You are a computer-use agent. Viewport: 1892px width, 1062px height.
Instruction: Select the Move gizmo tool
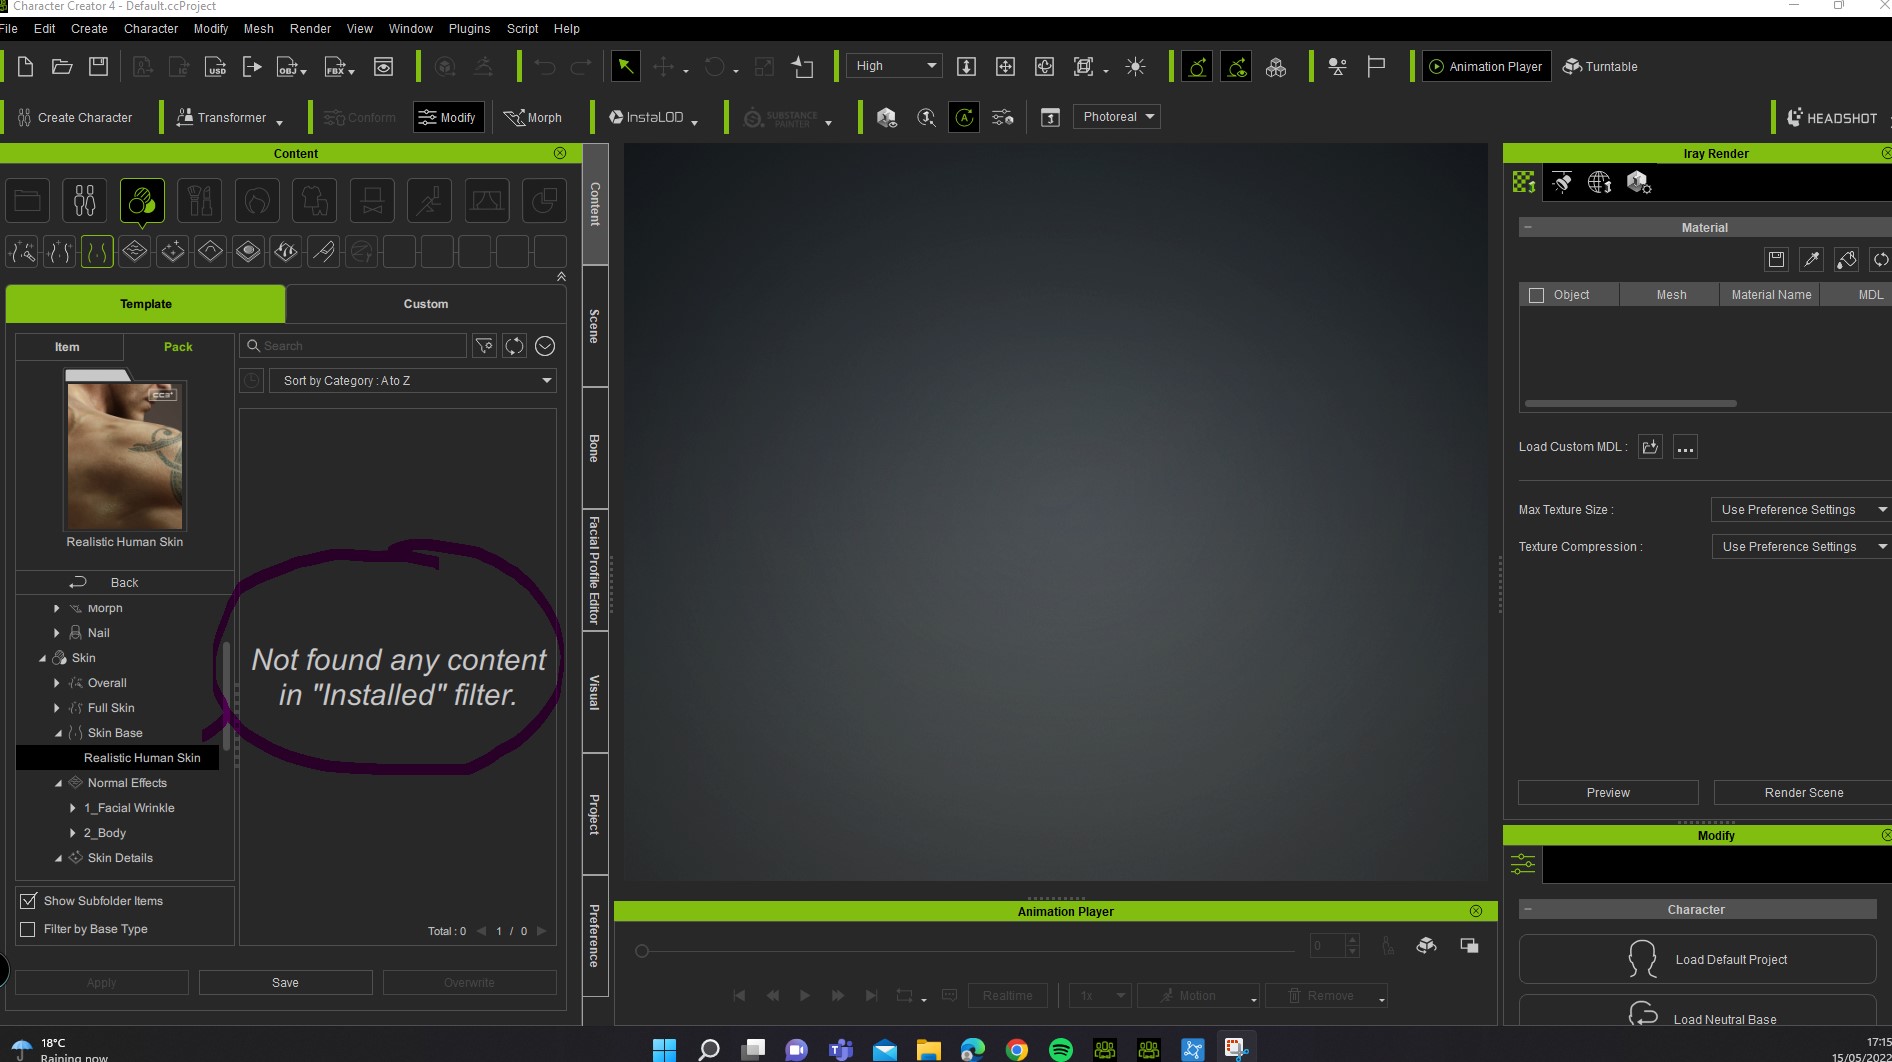coord(663,67)
